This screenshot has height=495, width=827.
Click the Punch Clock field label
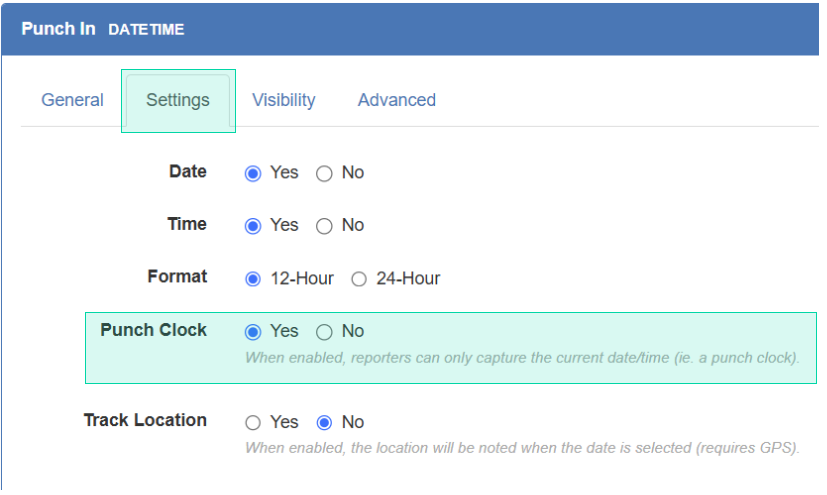point(153,330)
